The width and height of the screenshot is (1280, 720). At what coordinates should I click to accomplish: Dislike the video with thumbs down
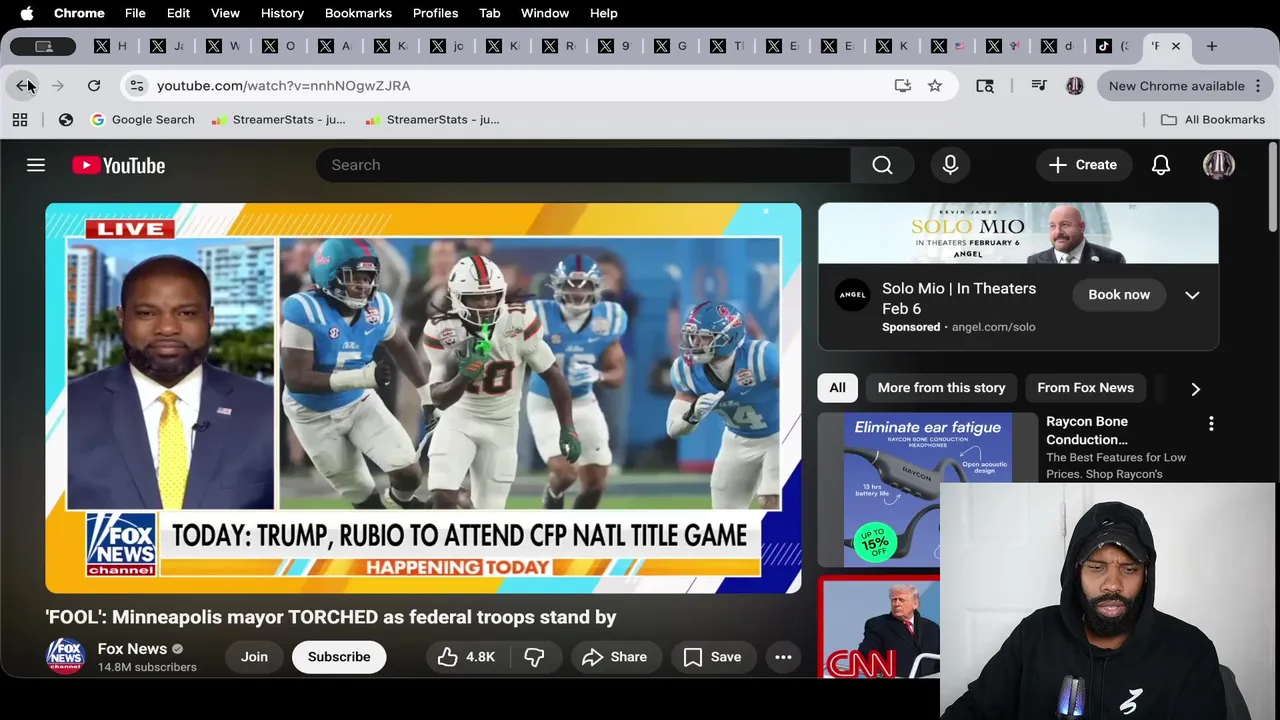[535, 657]
